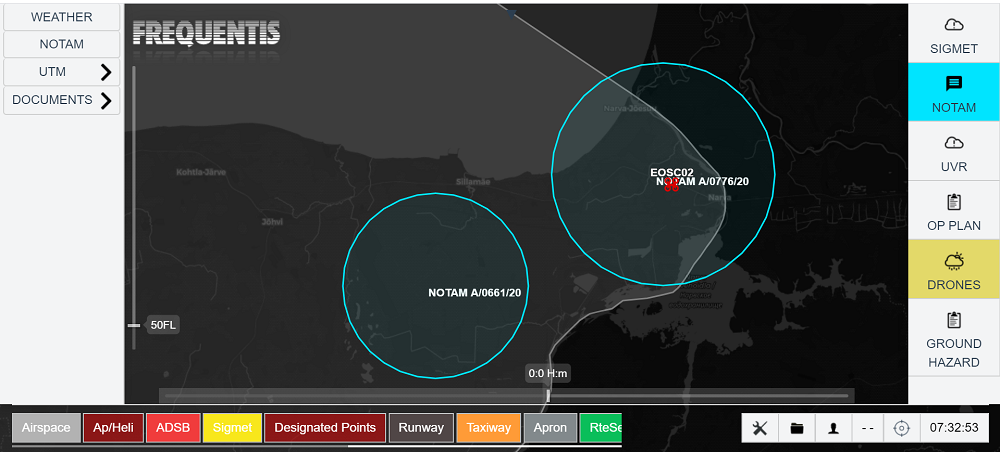Toggle the Airspace layer
Viewport: 1000px width, 452px height.
pyautogui.click(x=47, y=428)
